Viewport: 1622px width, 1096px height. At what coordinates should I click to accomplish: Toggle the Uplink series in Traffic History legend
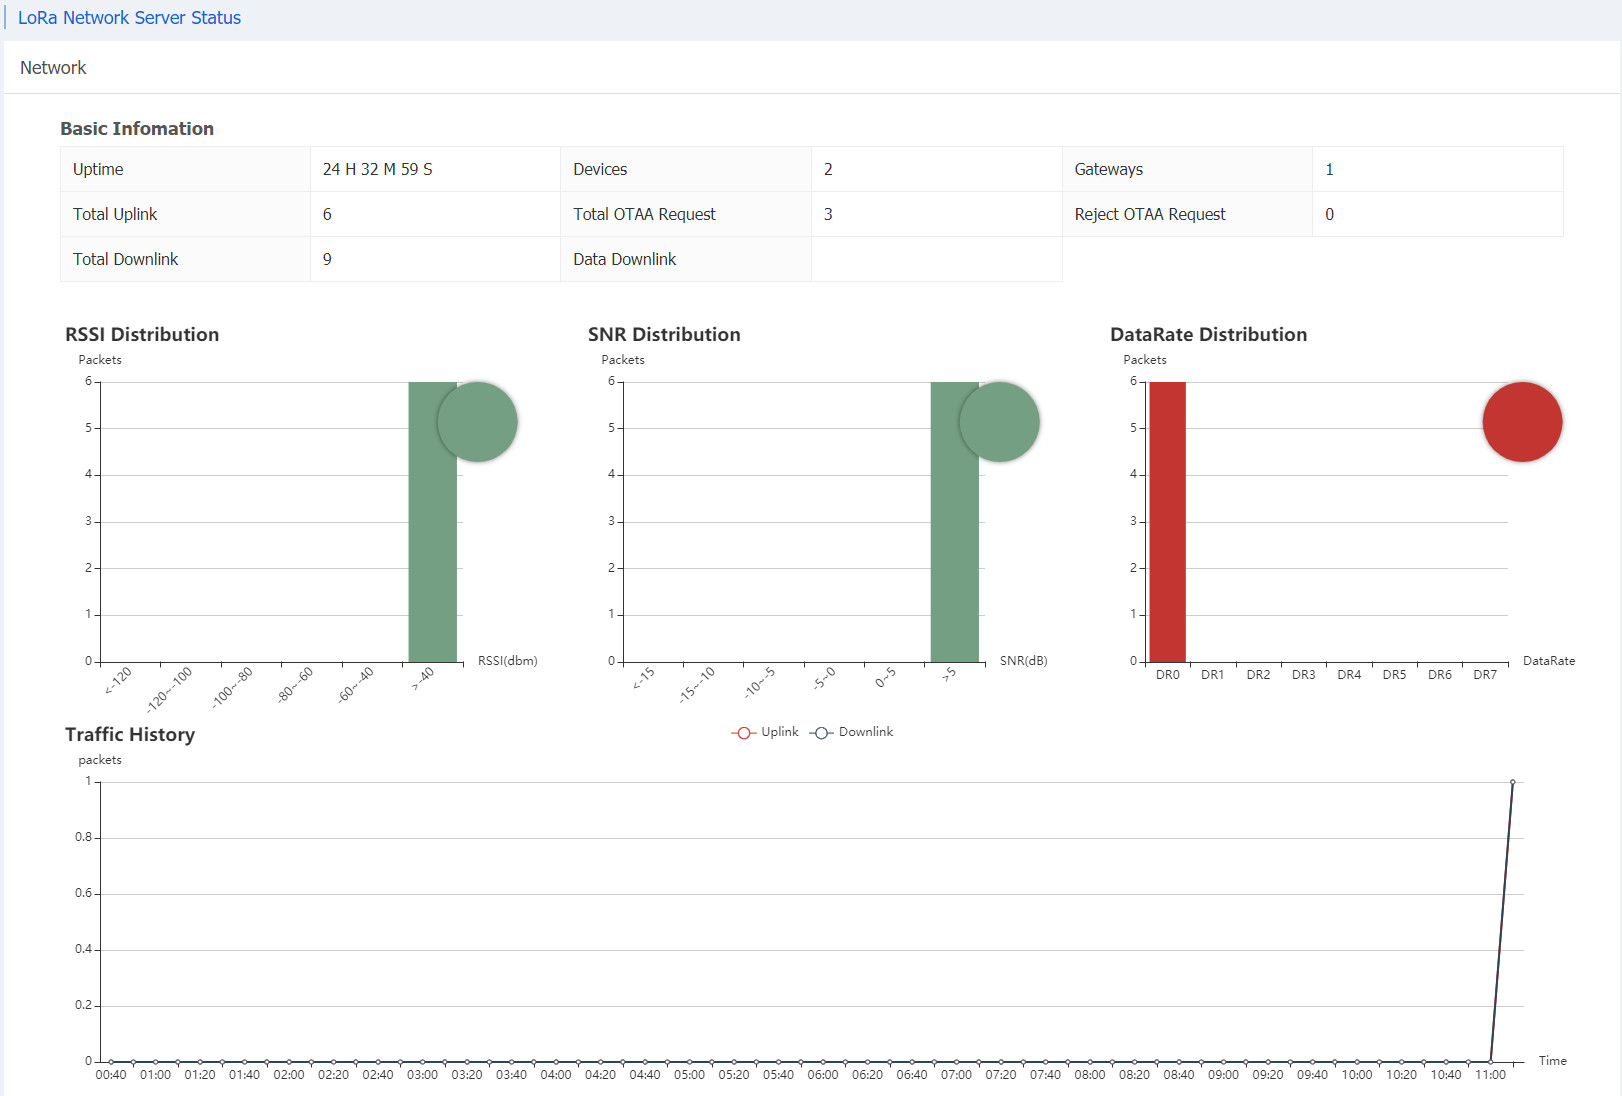point(765,732)
